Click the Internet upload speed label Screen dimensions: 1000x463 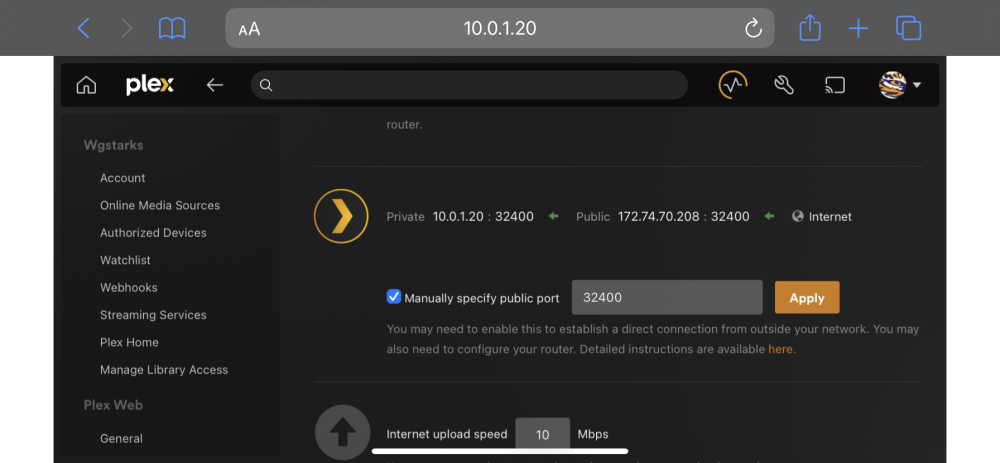coord(447,434)
